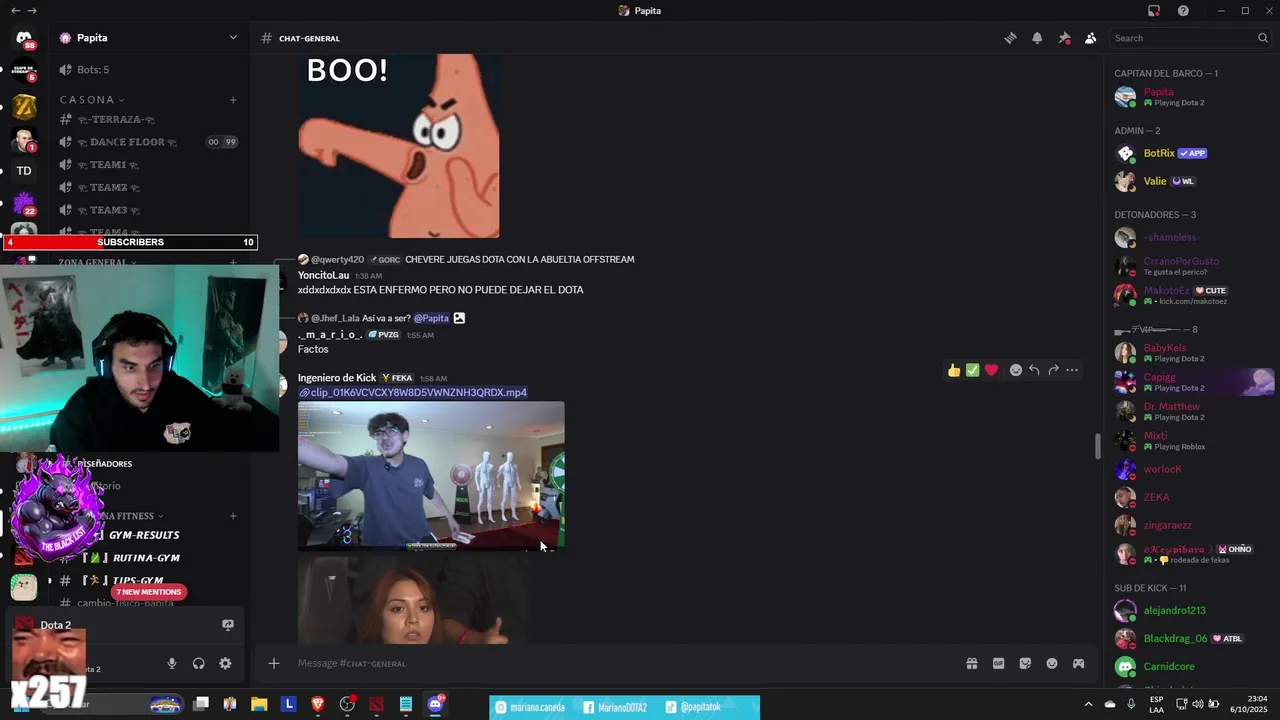
Task: Toggle headphones deafen
Action: (x=198, y=663)
